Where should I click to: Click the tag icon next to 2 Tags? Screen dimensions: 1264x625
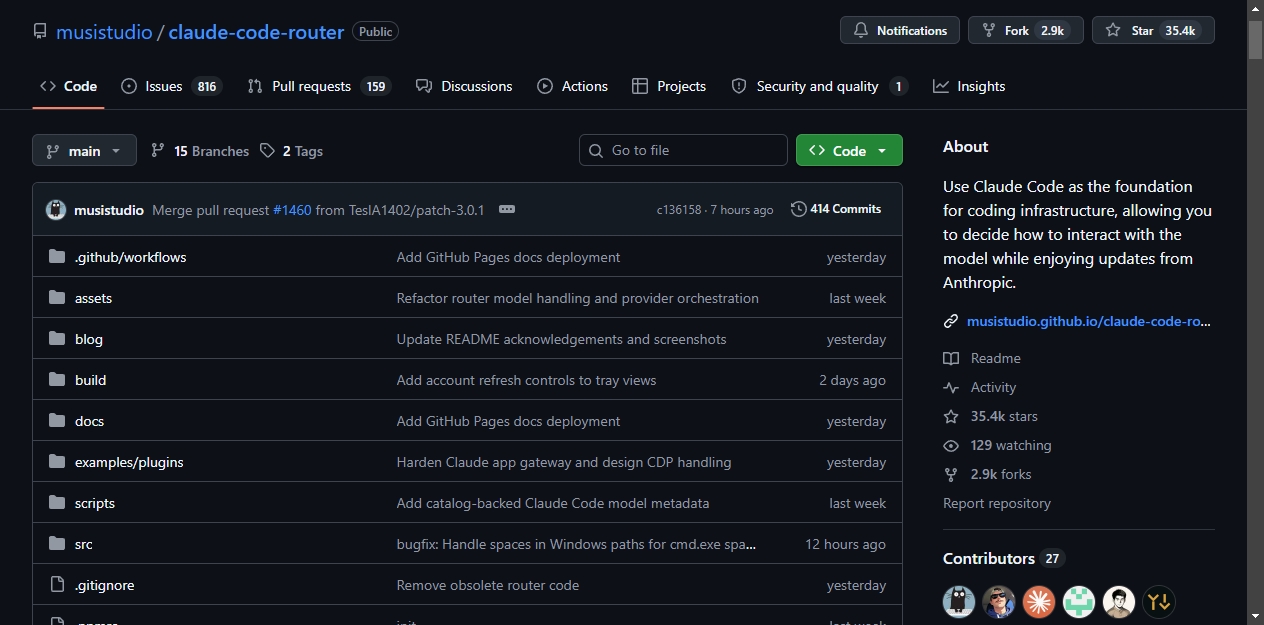(x=267, y=151)
